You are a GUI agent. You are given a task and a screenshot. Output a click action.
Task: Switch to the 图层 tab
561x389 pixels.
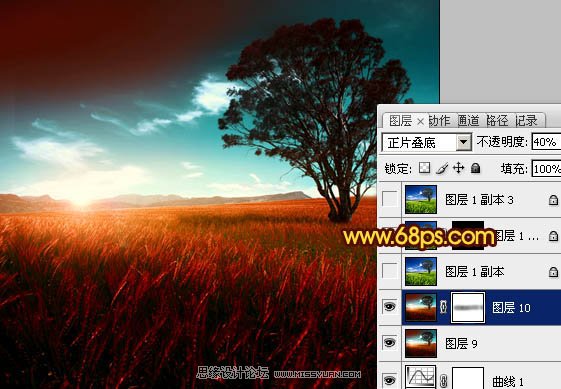tap(400, 121)
